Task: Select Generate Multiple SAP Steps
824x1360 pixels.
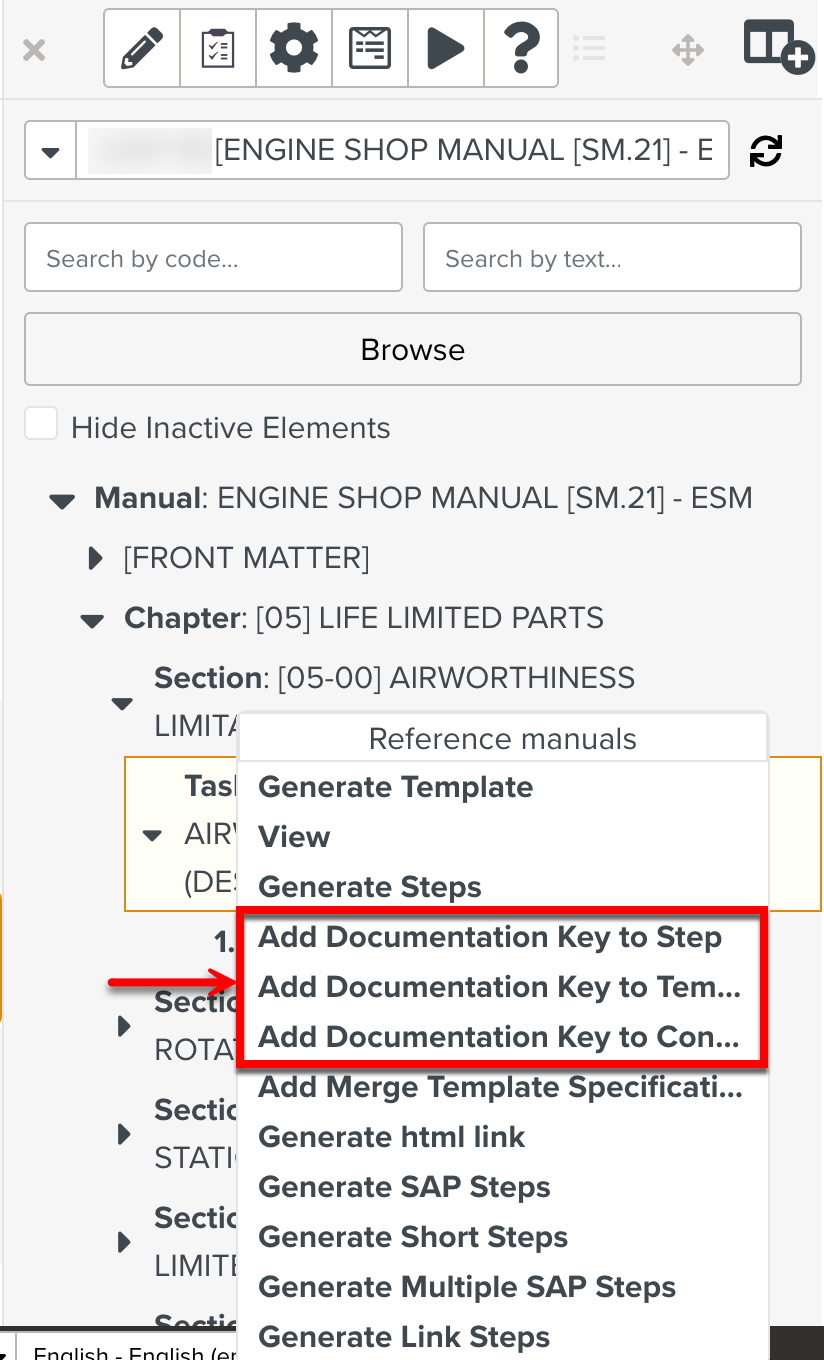Action: coord(466,1287)
